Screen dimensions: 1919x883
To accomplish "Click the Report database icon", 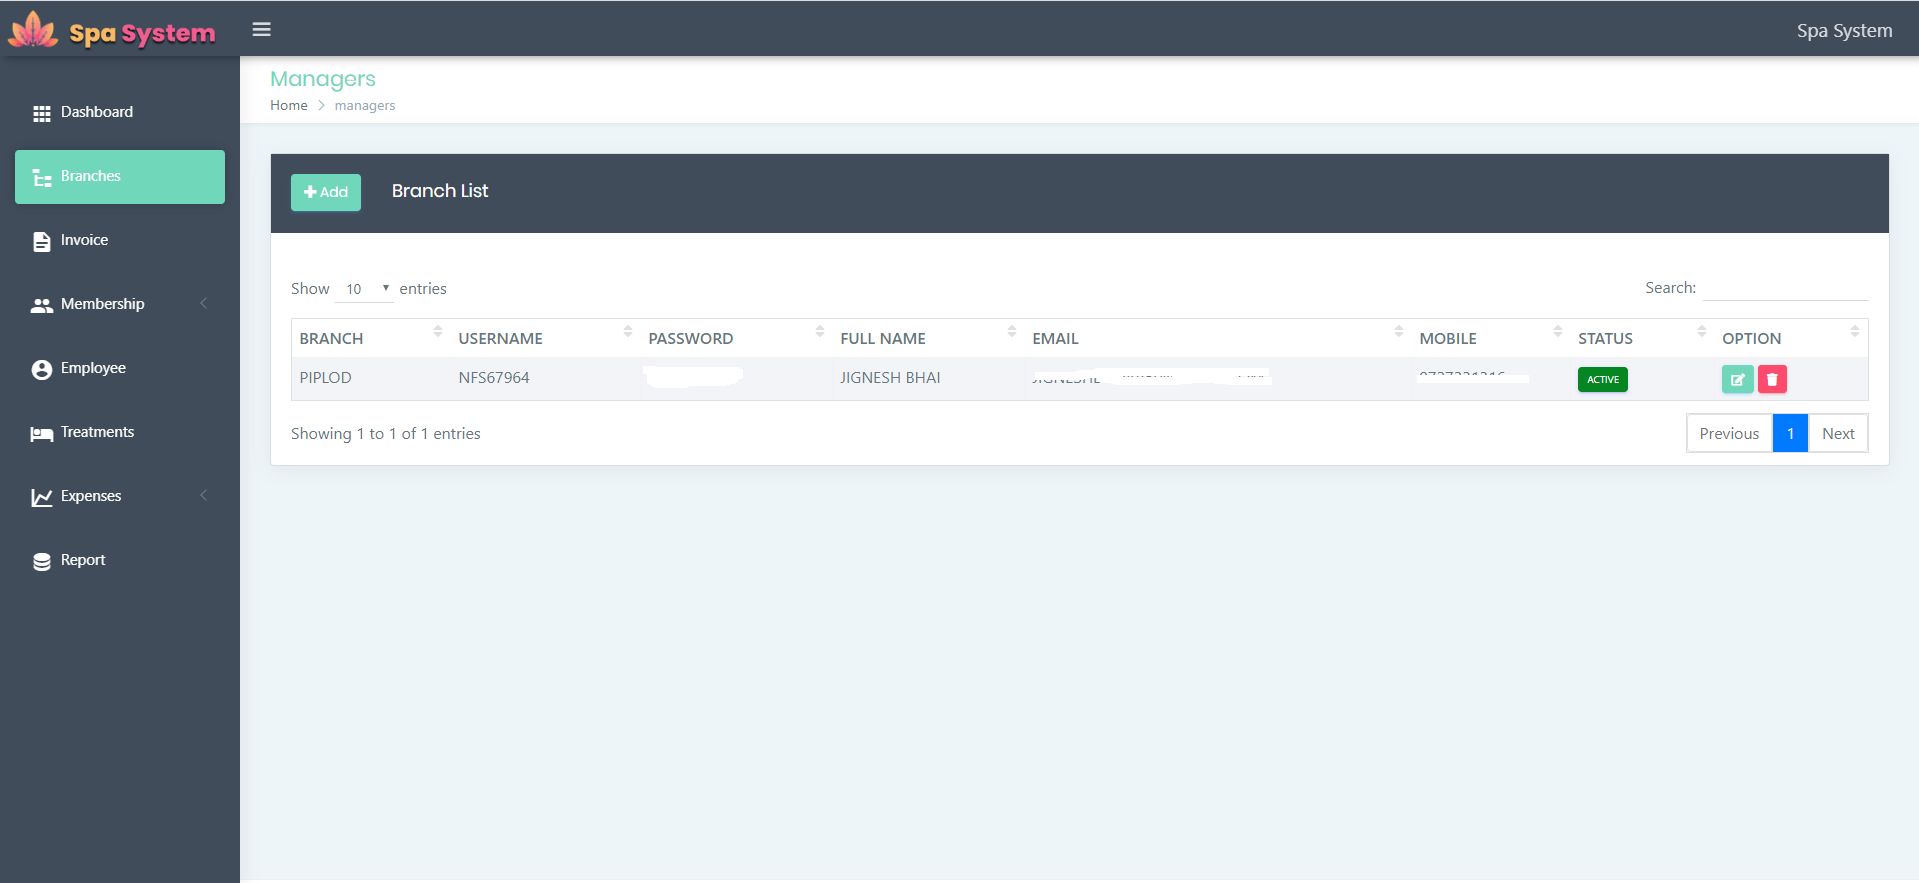I will [x=41, y=561].
